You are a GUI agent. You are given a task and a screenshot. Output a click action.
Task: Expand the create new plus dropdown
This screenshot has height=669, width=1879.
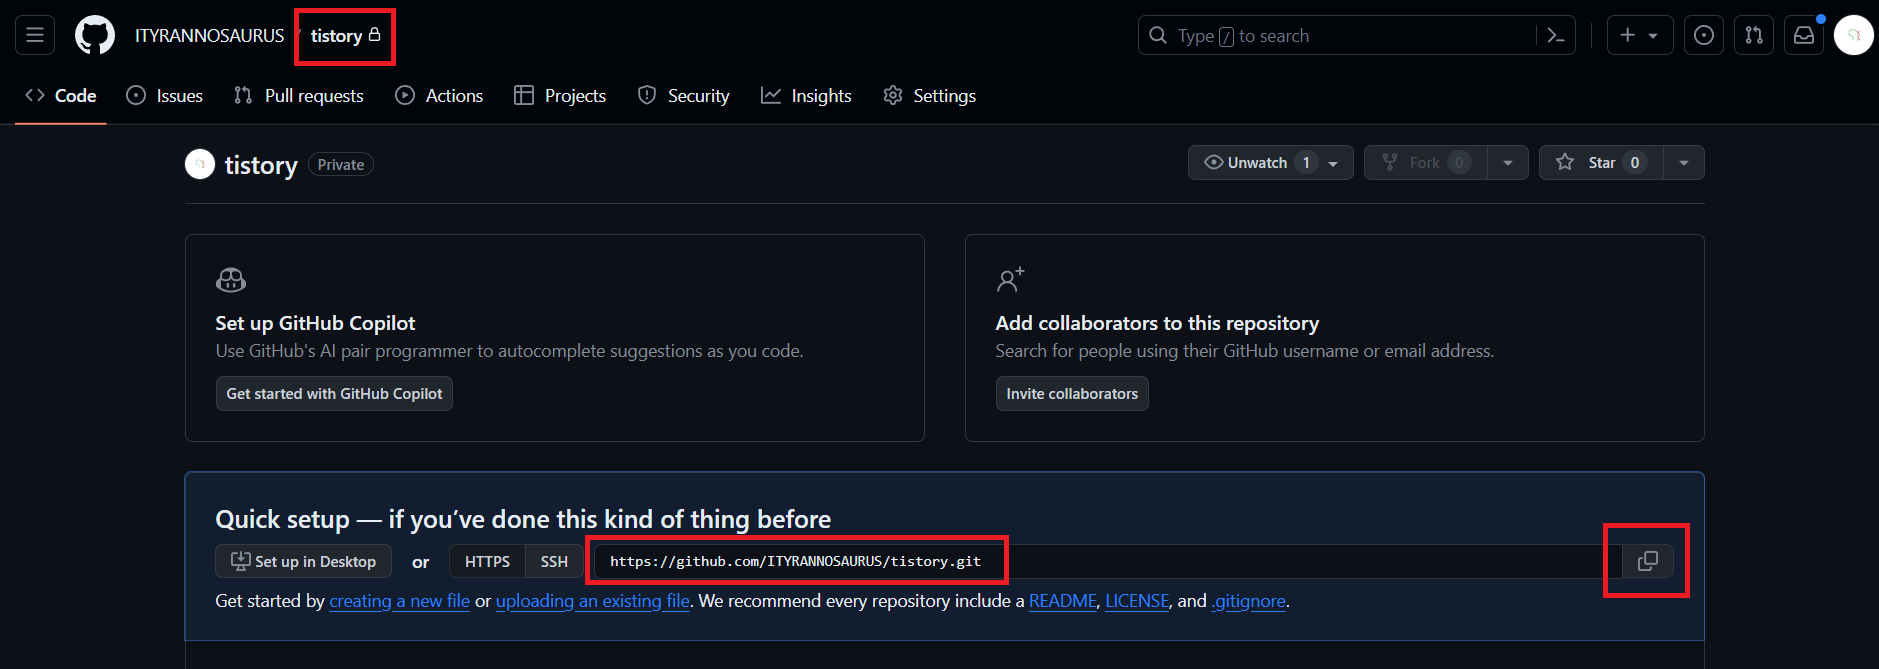(x=1640, y=35)
